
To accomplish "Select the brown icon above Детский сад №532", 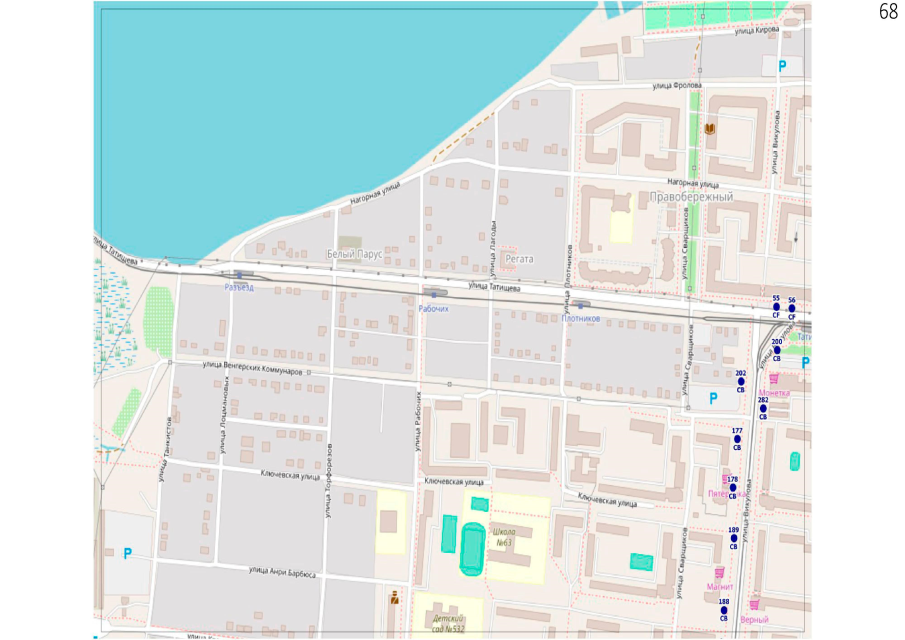I will (x=394, y=599).
